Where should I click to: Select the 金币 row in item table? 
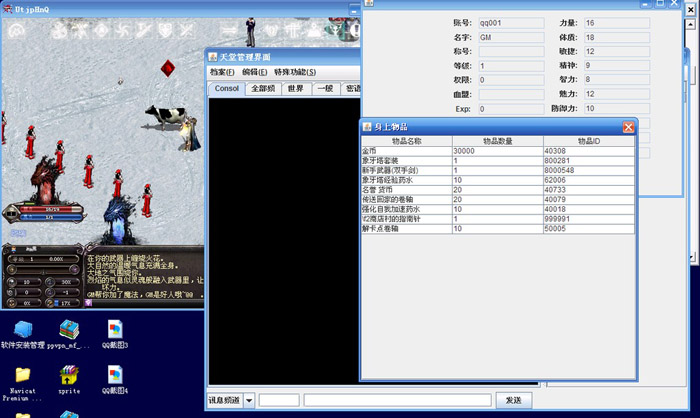[x=406, y=151]
